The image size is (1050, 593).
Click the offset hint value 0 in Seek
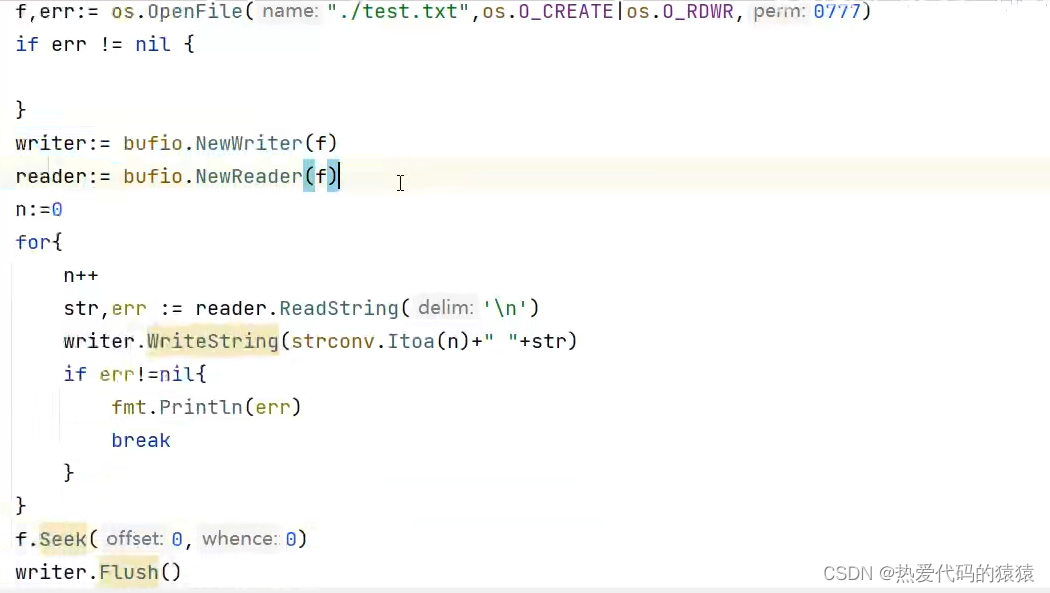[x=177, y=539]
